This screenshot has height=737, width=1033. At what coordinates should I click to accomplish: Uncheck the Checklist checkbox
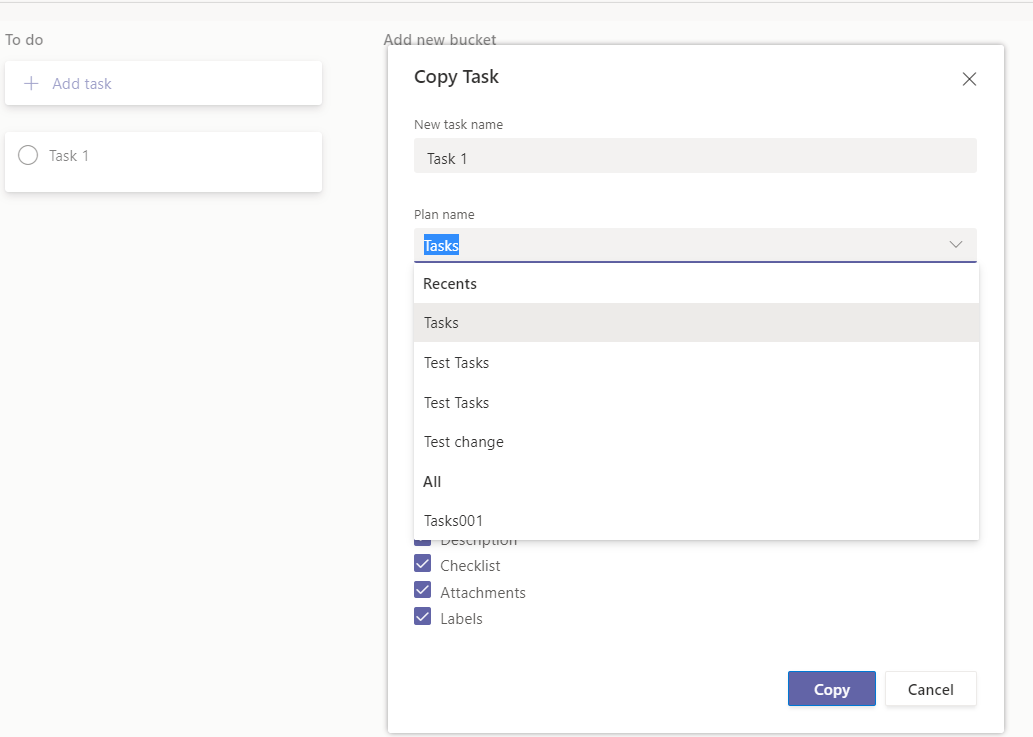[422, 564]
